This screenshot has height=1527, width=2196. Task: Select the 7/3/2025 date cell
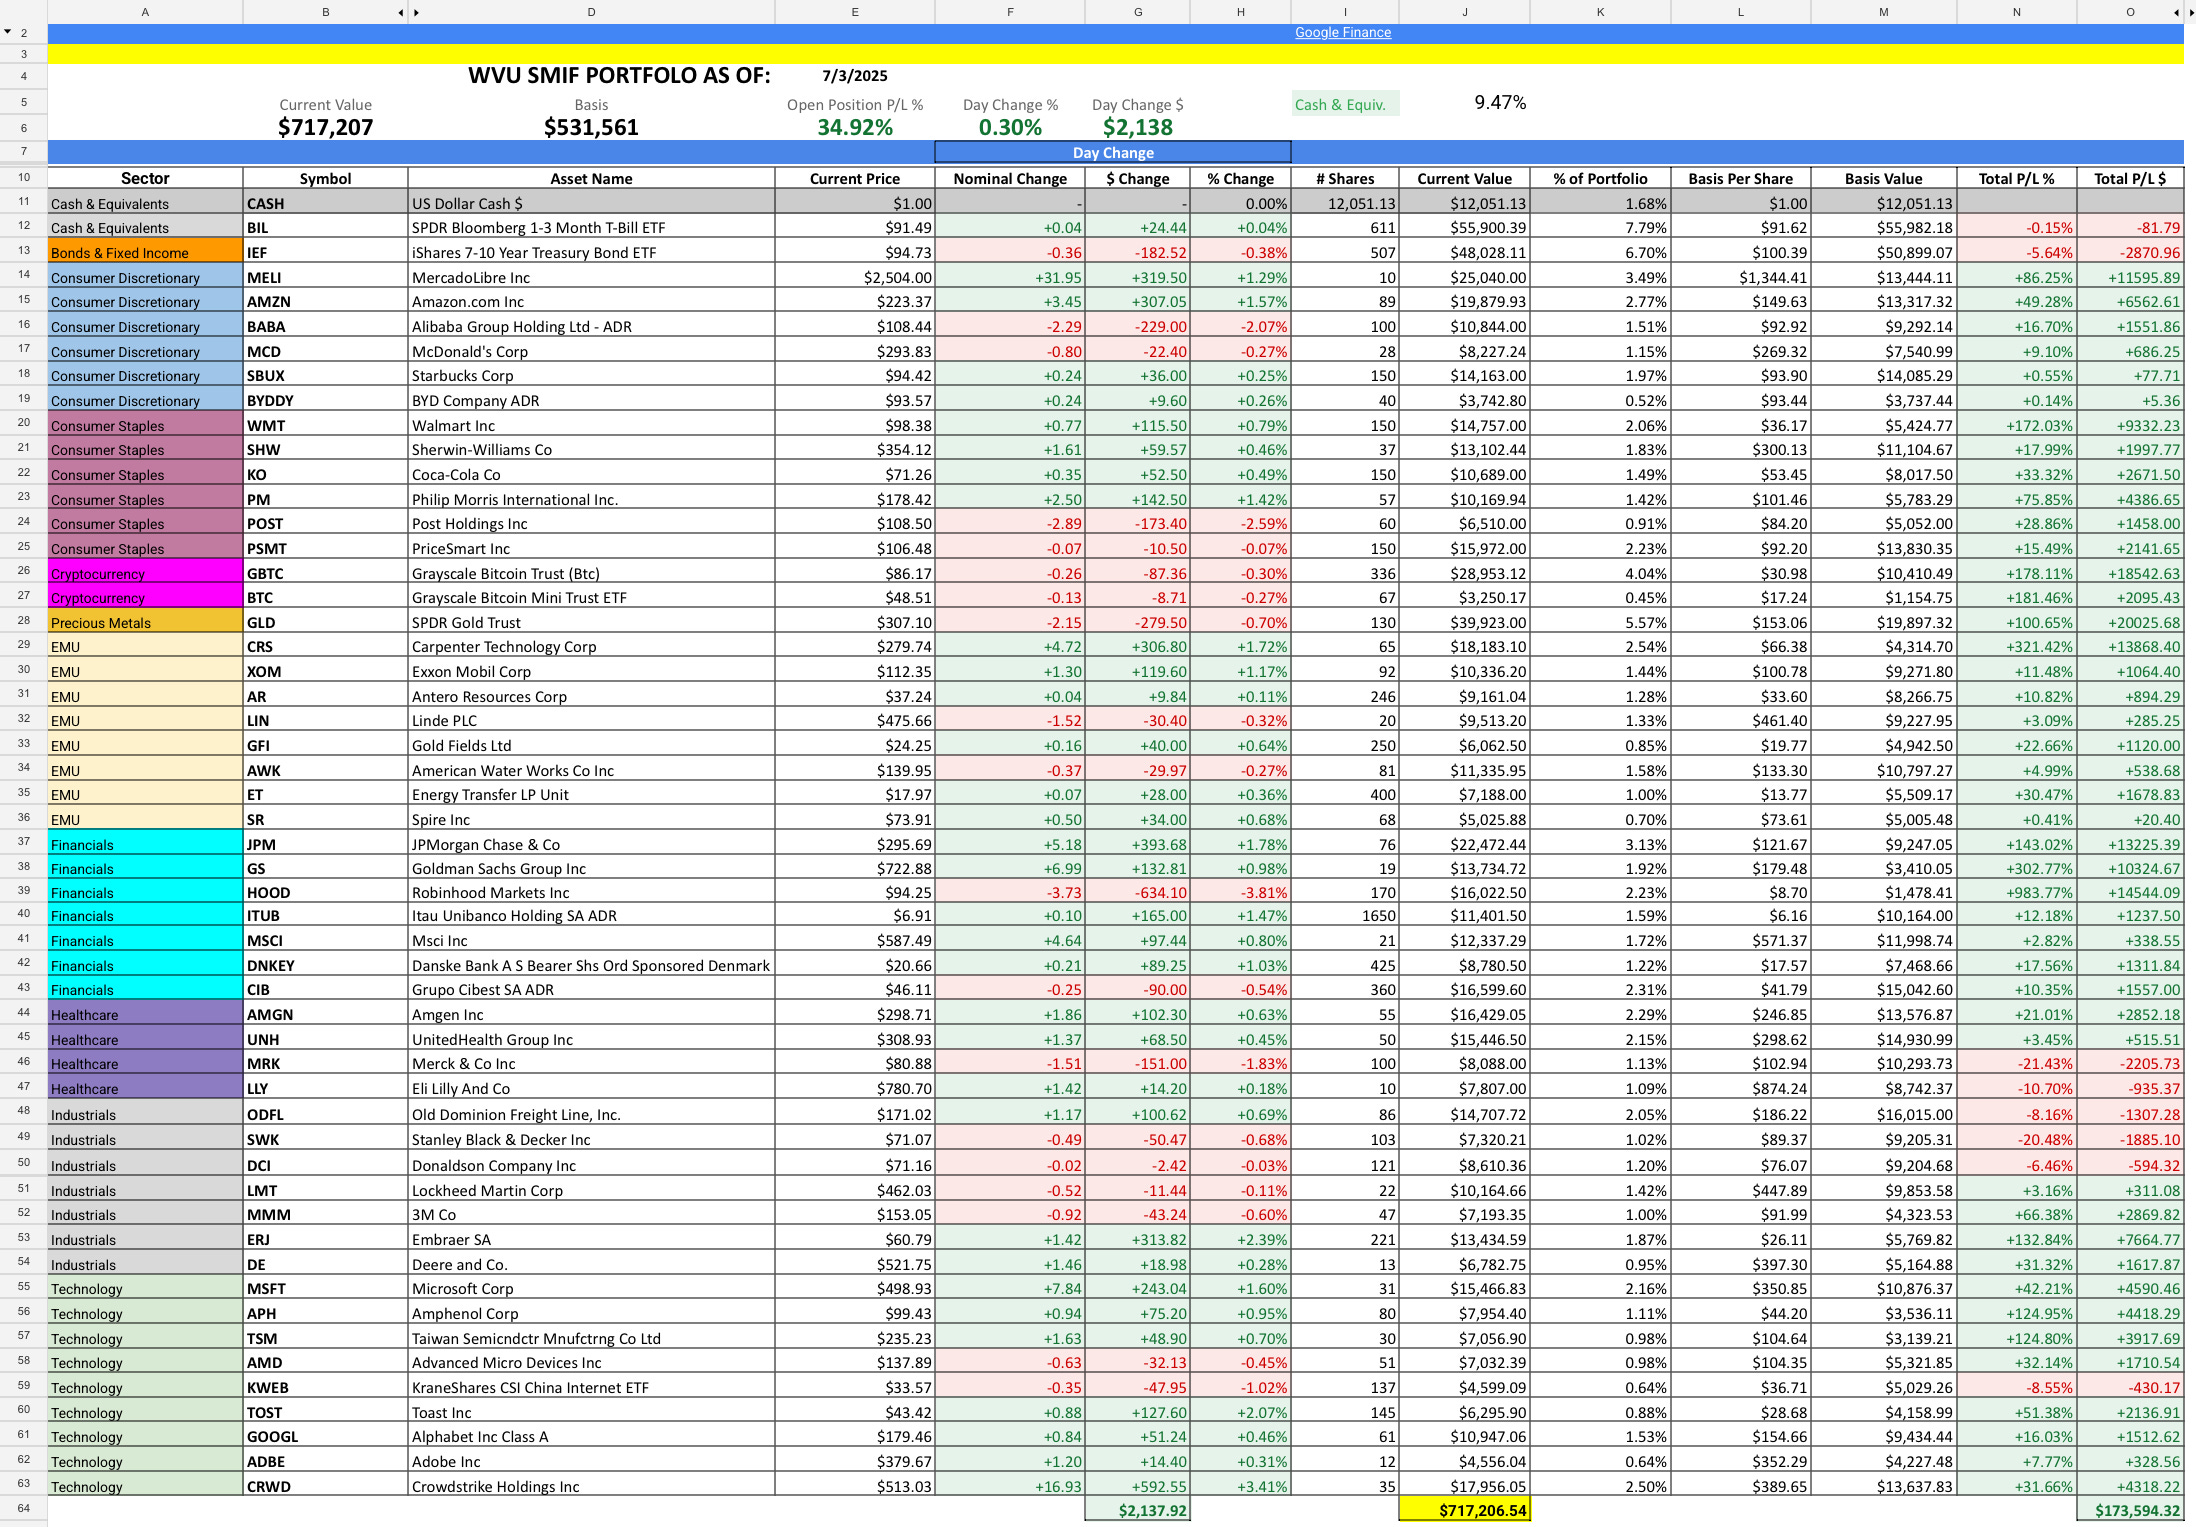click(854, 75)
